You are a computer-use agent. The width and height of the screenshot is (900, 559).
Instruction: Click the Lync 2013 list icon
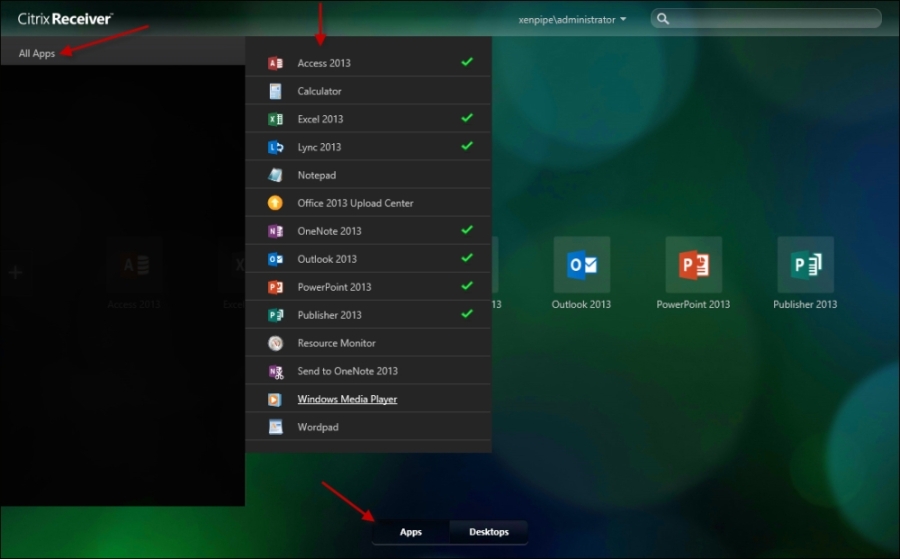(x=276, y=147)
